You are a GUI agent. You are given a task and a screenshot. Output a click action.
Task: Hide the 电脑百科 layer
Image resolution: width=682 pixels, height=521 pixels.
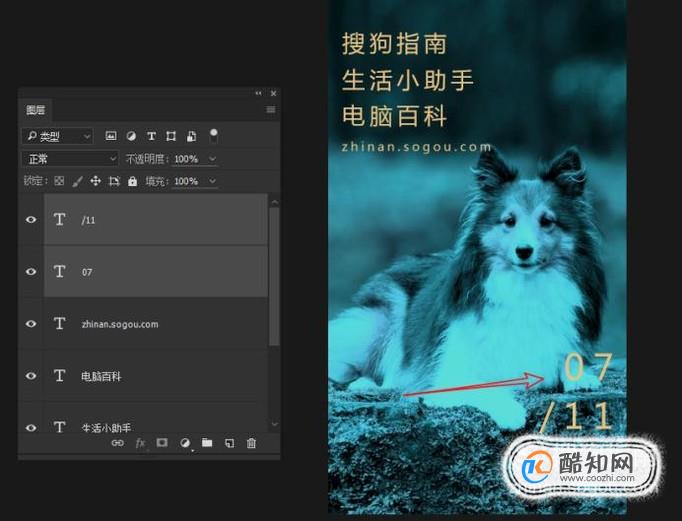click(31, 375)
